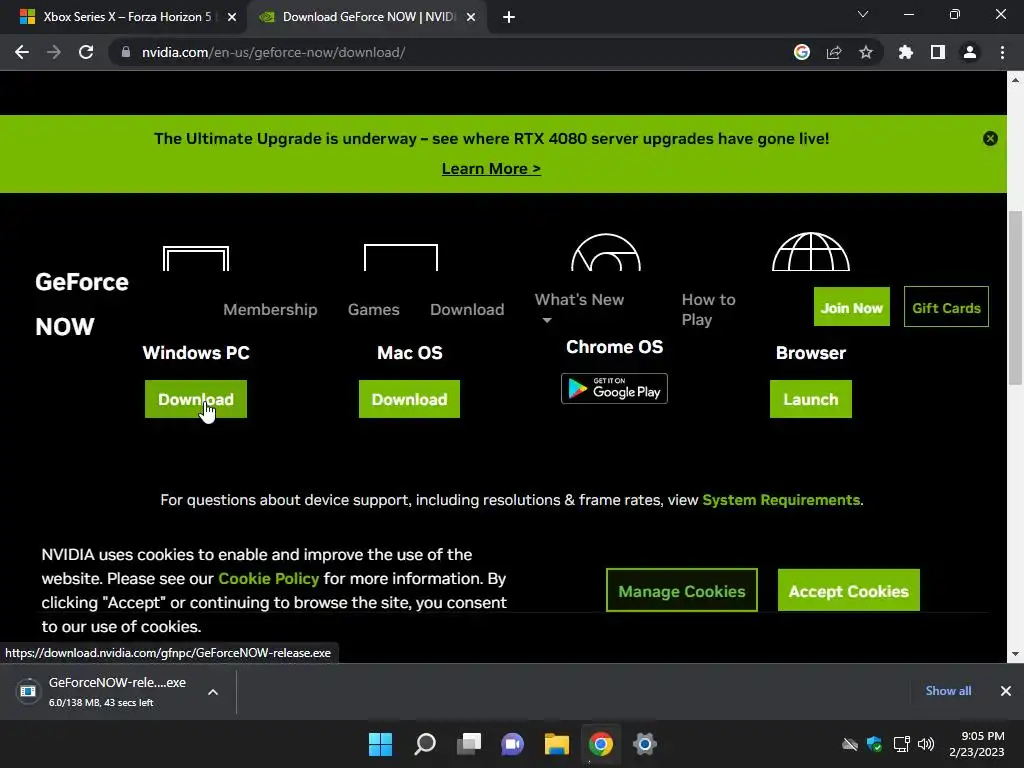Open the Chrome profile icon
Image resolution: width=1024 pixels, height=768 pixels.
tap(970, 52)
